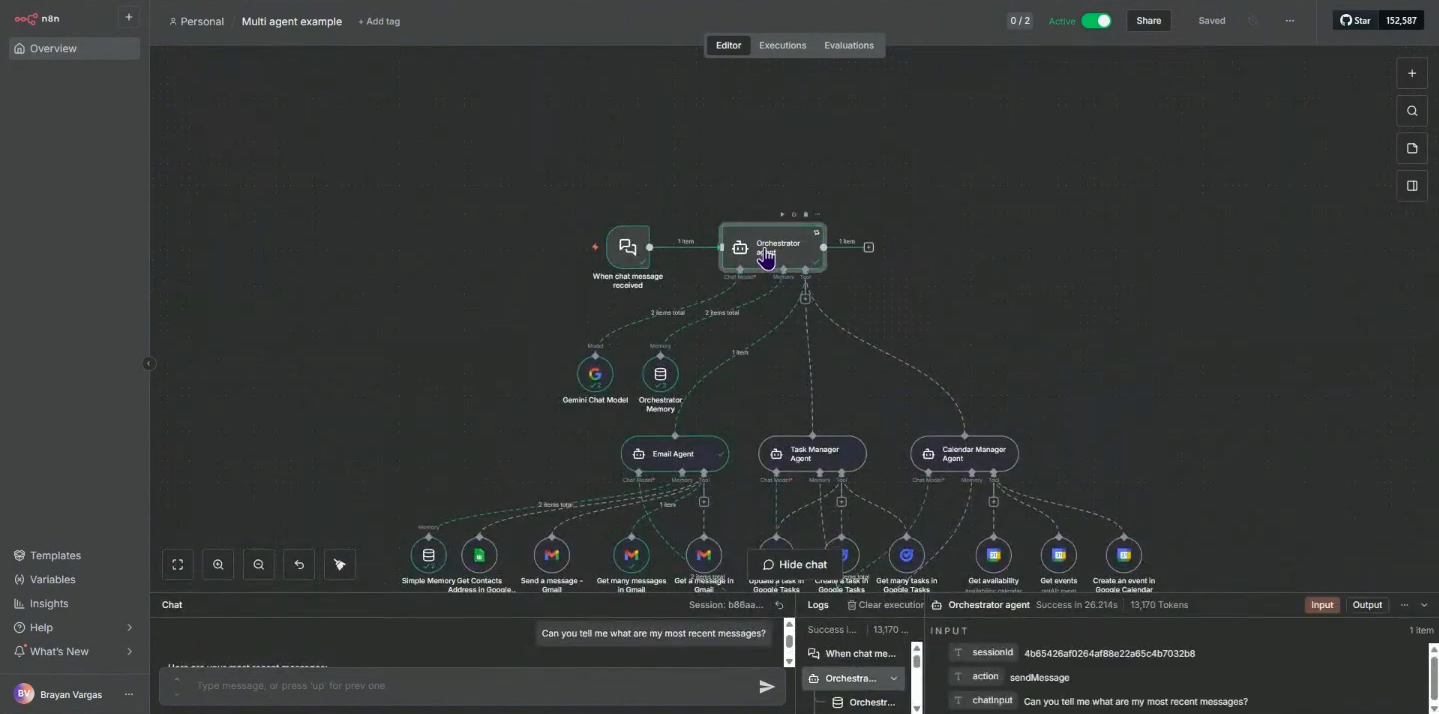Viewport: 1439px width, 714px height.
Task: Select the Gemini Chat Model node
Action: tap(595, 373)
